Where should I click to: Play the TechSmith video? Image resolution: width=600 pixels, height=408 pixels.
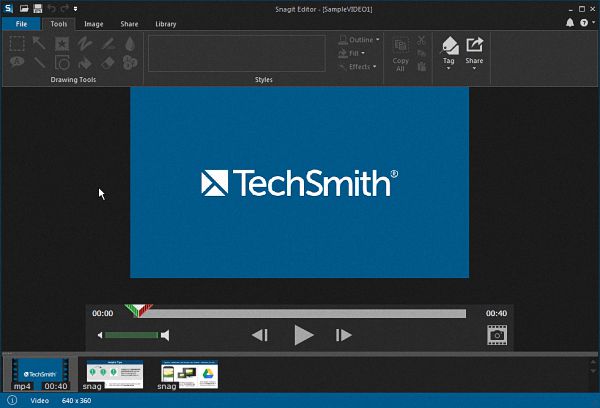pyautogui.click(x=304, y=336)
